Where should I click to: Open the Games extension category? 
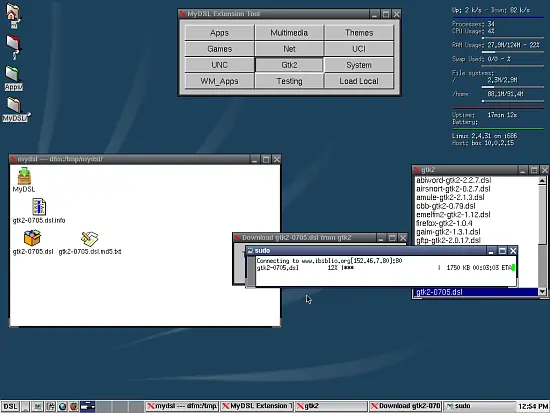[220, 49]
